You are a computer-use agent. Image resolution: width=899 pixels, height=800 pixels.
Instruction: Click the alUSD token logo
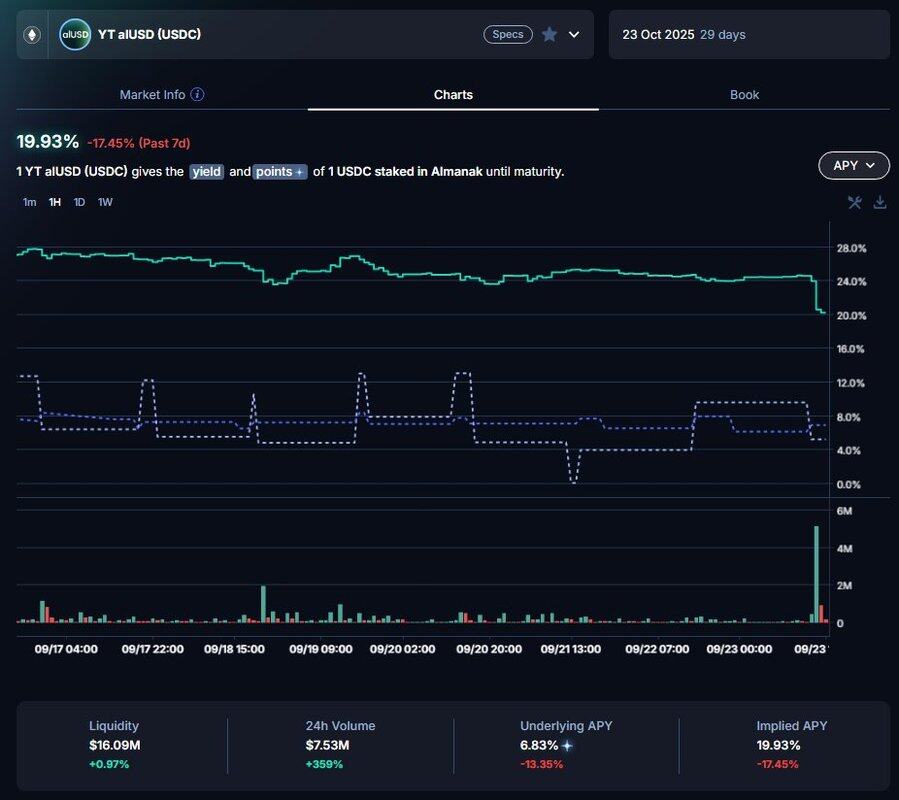(x=75, y=35)
